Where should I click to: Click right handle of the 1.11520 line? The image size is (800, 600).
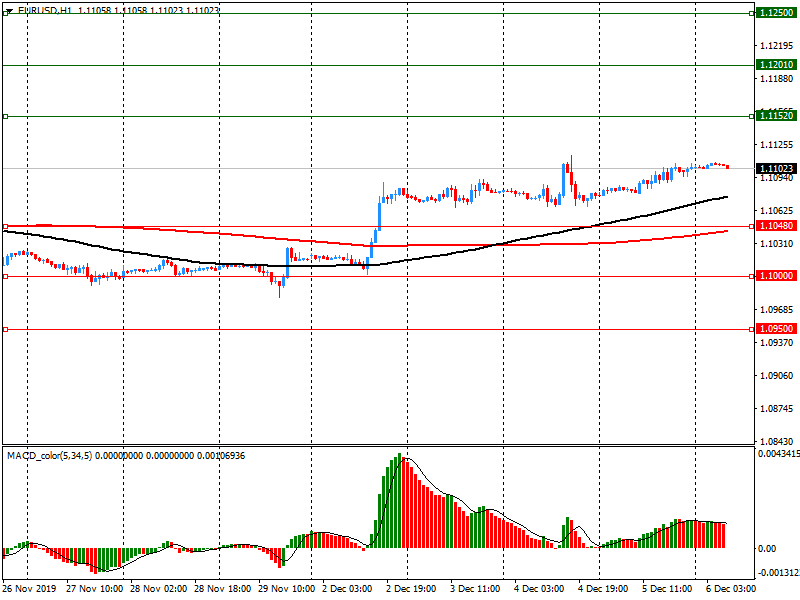pos(752,117)
